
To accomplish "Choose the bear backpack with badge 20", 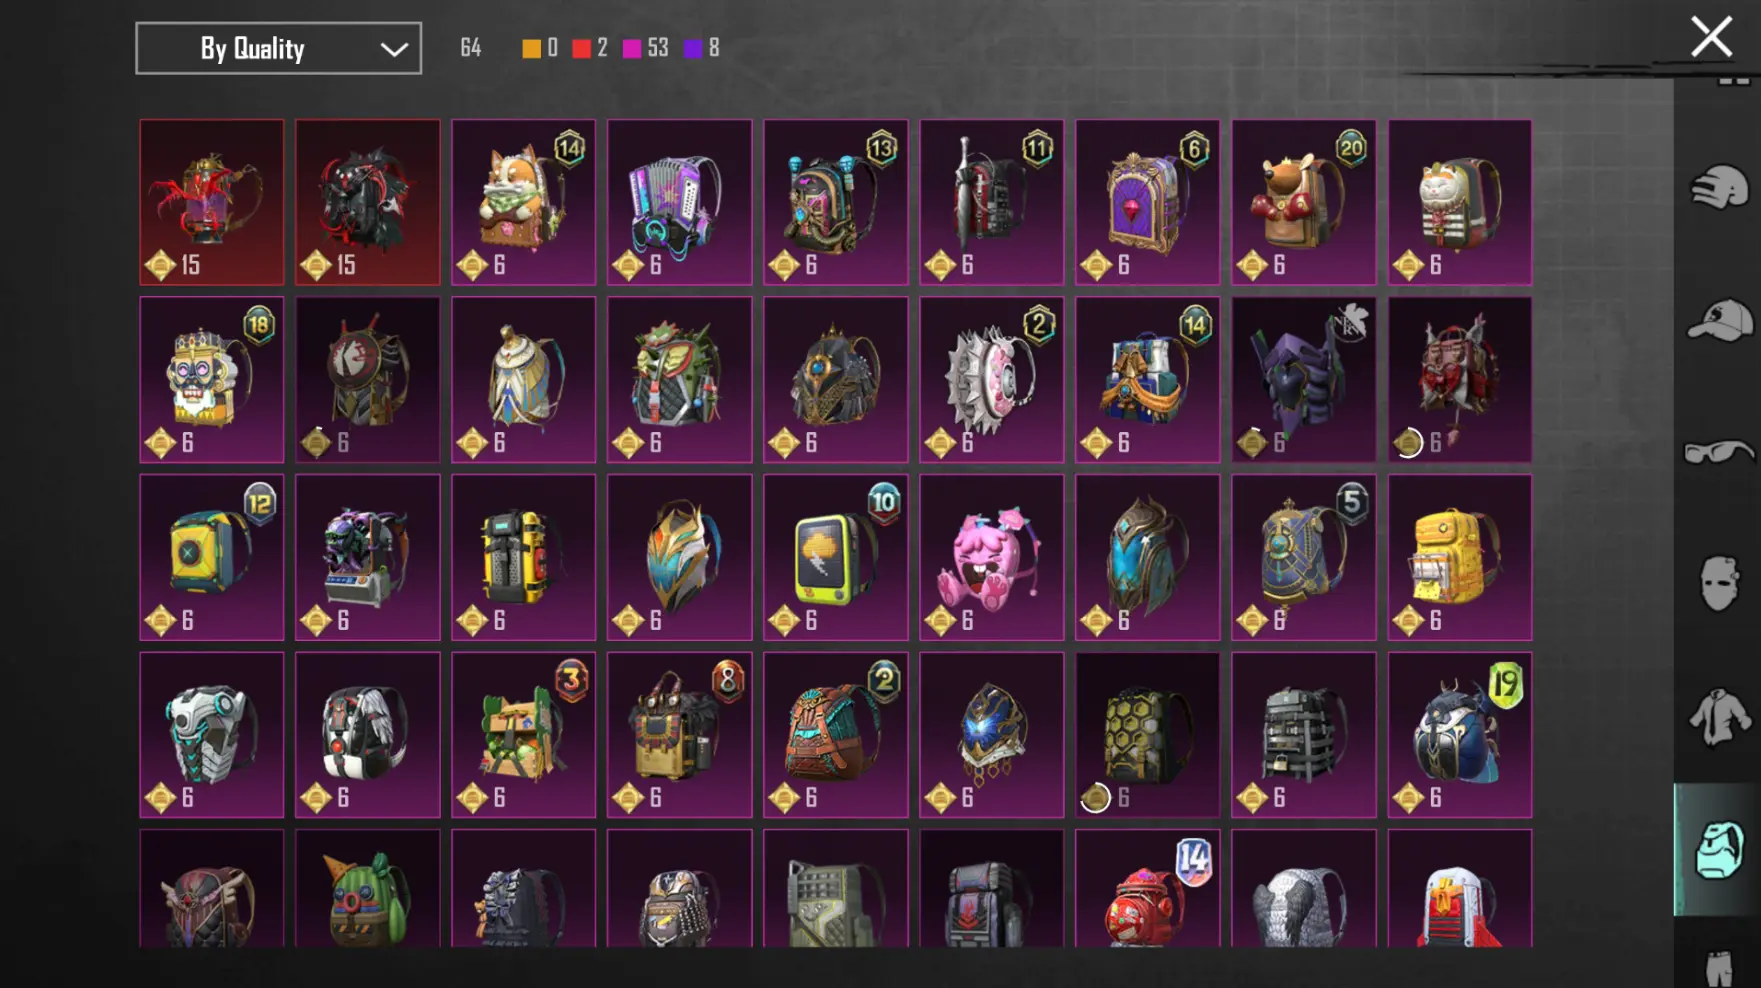I will coord(1303,202).
